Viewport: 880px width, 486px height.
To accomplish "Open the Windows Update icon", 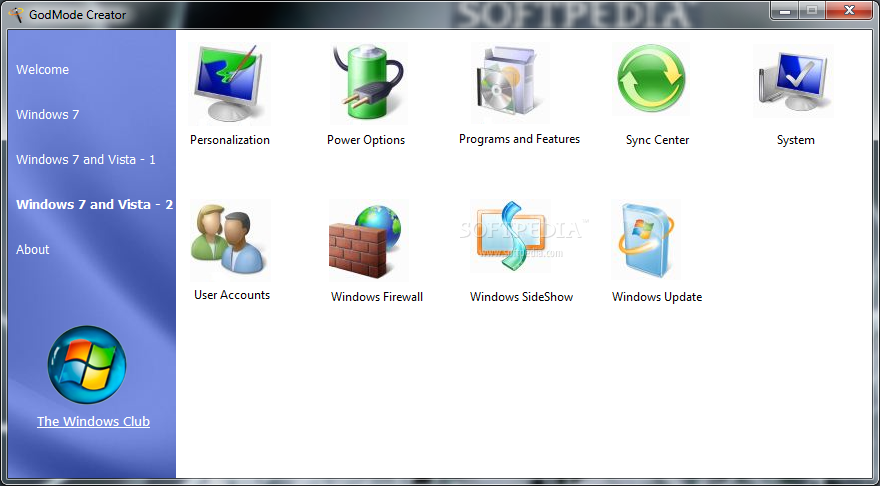I will tap(645, 240).
